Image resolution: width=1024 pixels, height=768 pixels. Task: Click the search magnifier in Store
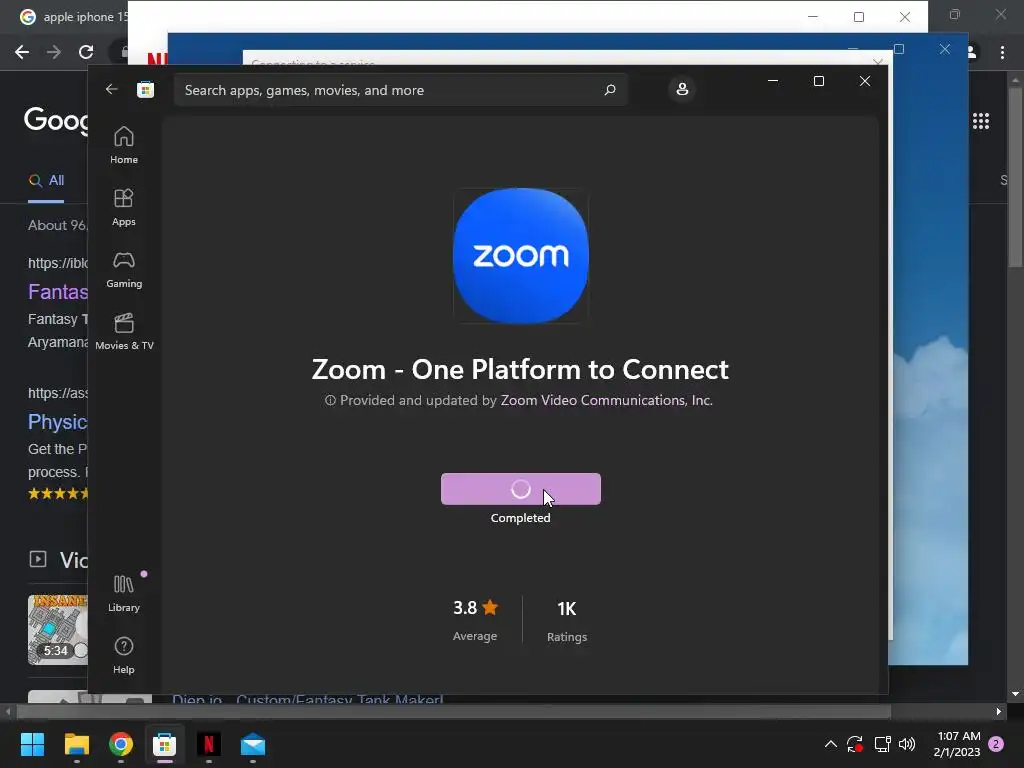coord(609,89)
